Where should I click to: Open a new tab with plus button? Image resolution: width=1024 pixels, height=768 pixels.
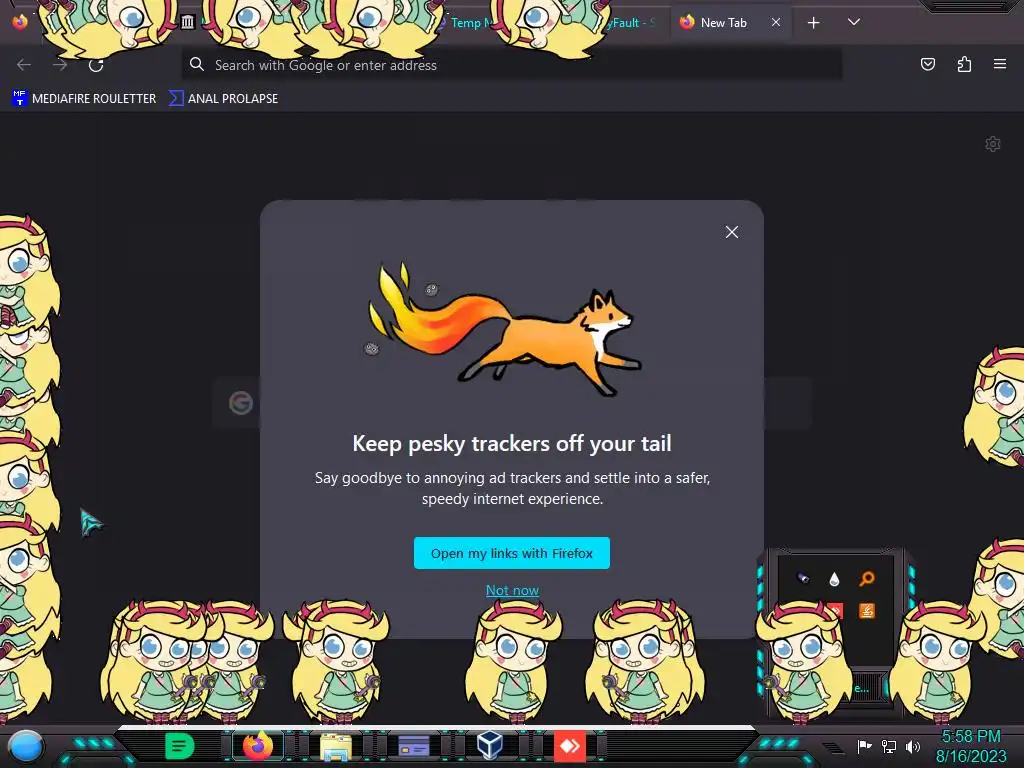tap(813, 23)
